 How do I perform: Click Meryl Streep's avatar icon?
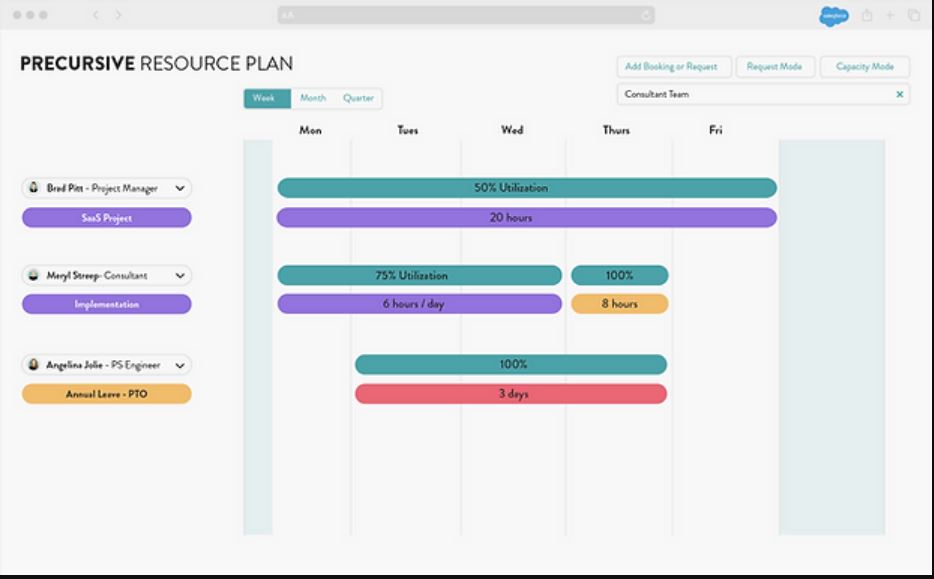pyautogui.click(x=34, y=275)
